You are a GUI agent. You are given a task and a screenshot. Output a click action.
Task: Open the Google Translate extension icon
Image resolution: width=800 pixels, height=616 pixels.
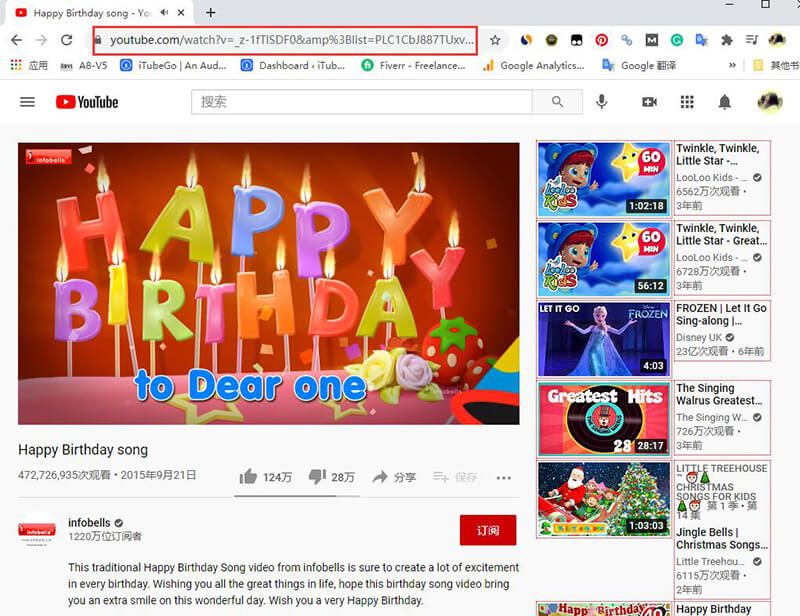tap(702, 40)
